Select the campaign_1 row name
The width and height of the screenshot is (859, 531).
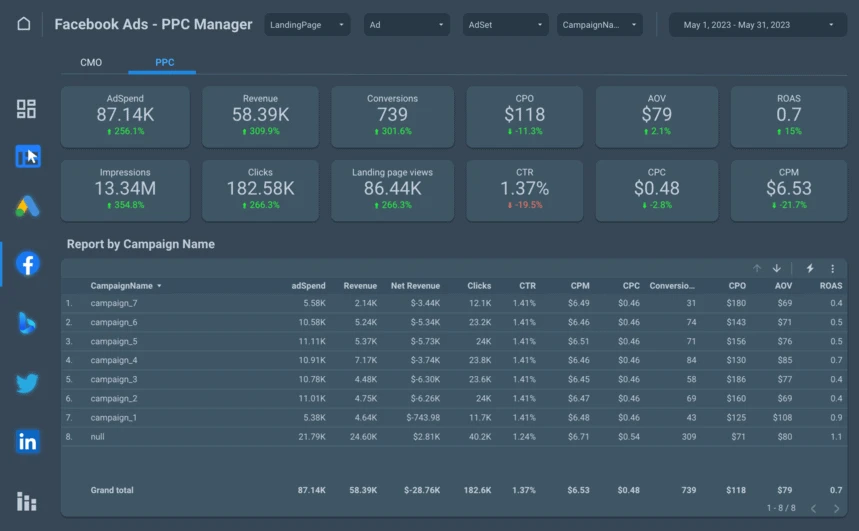[x=114, y=418]
